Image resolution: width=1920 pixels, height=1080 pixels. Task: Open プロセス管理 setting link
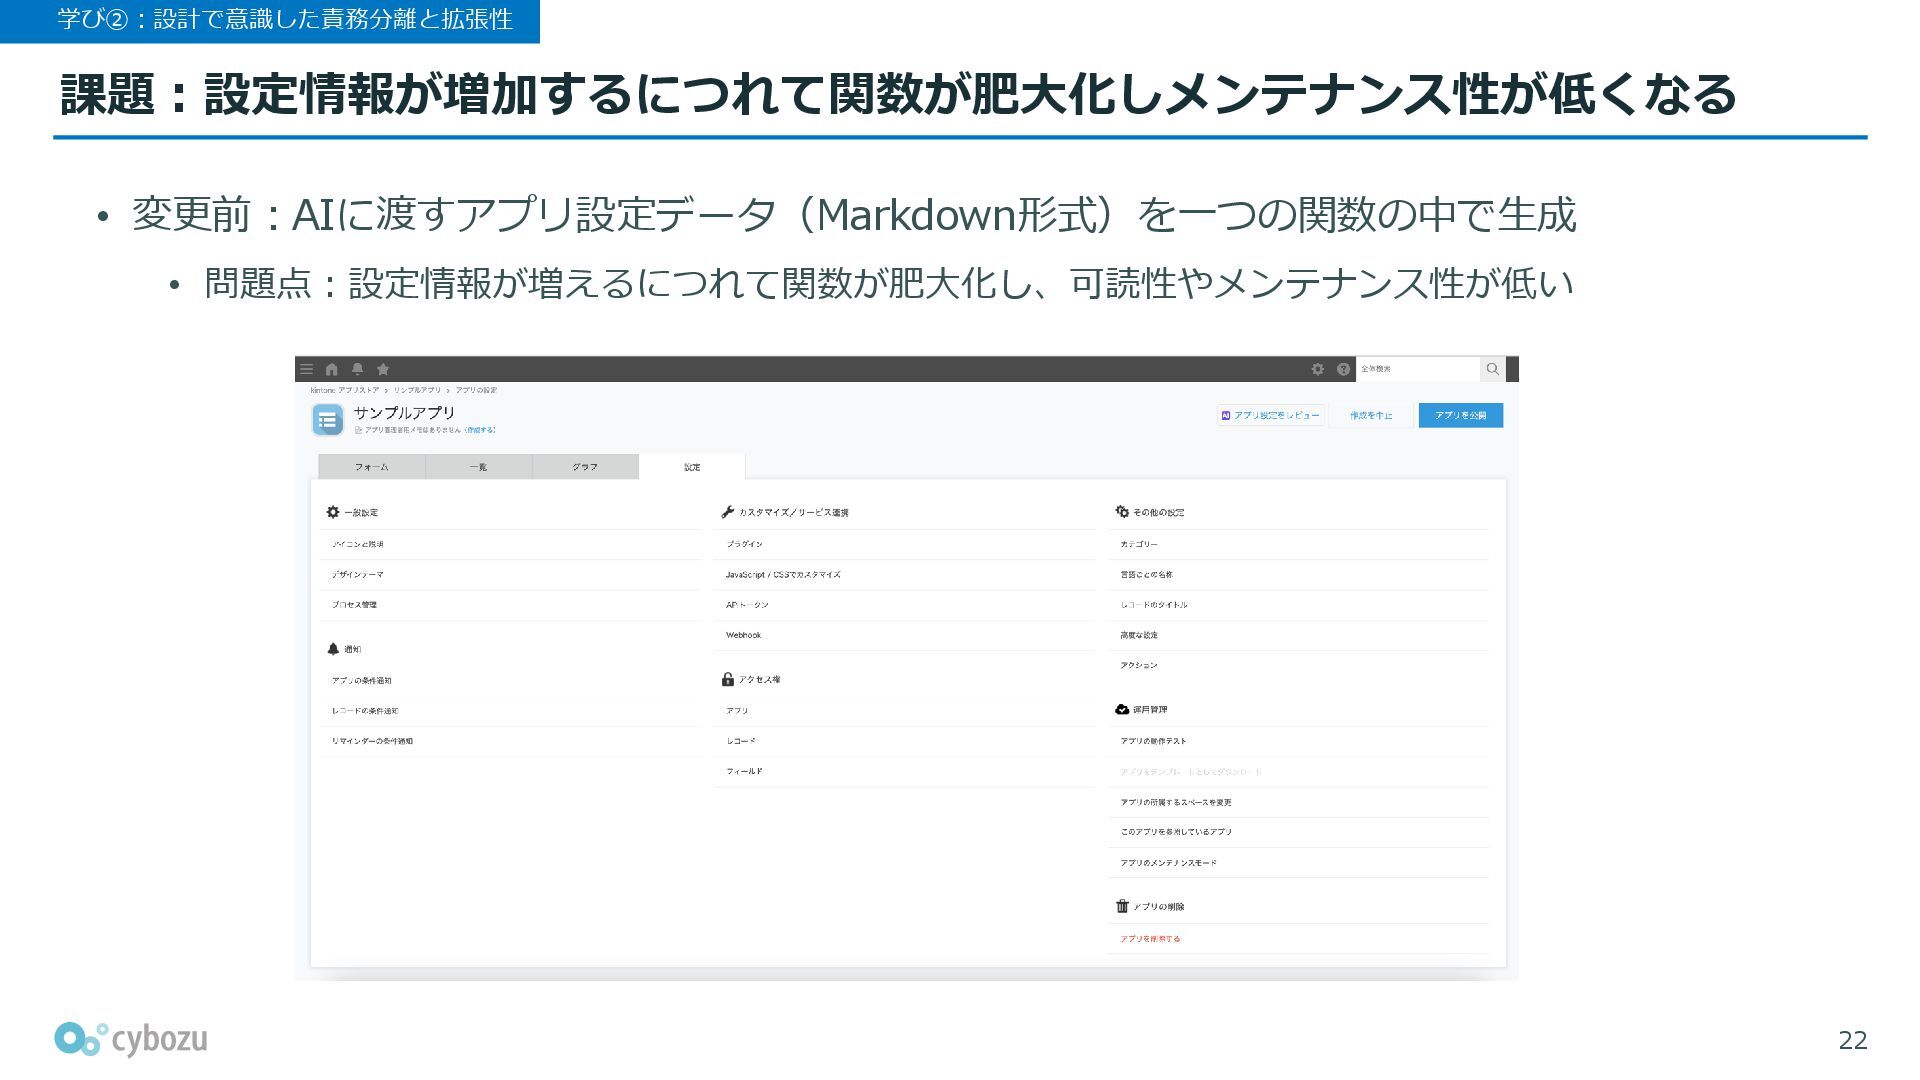point(354,605)
